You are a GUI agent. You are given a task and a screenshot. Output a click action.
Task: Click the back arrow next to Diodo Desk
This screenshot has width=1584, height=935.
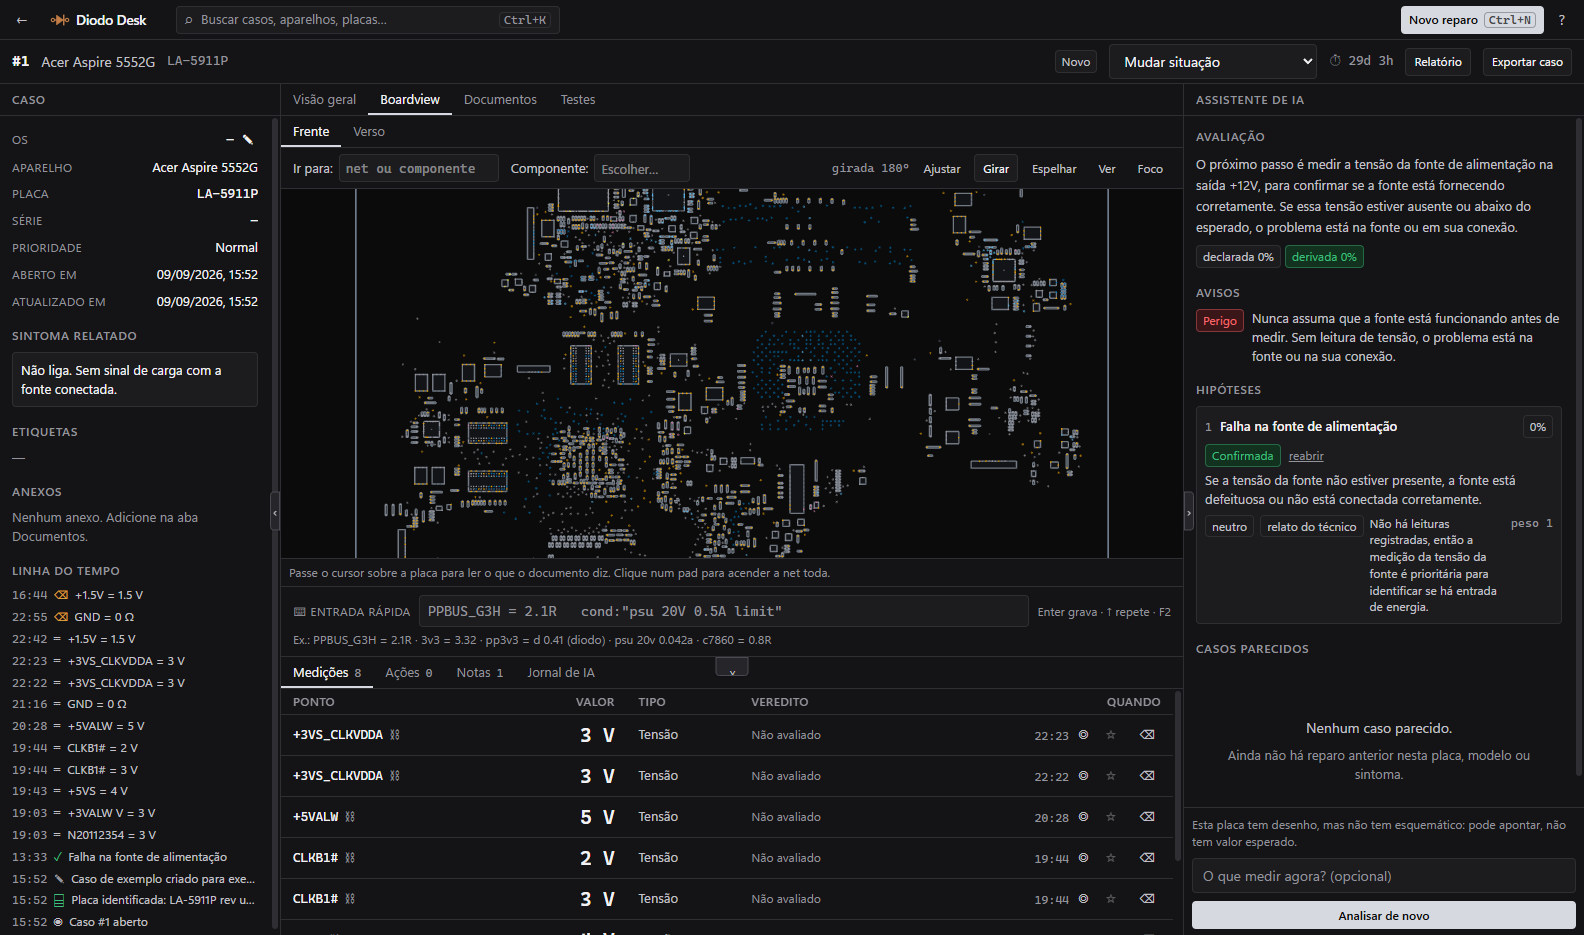pos(21,20)
